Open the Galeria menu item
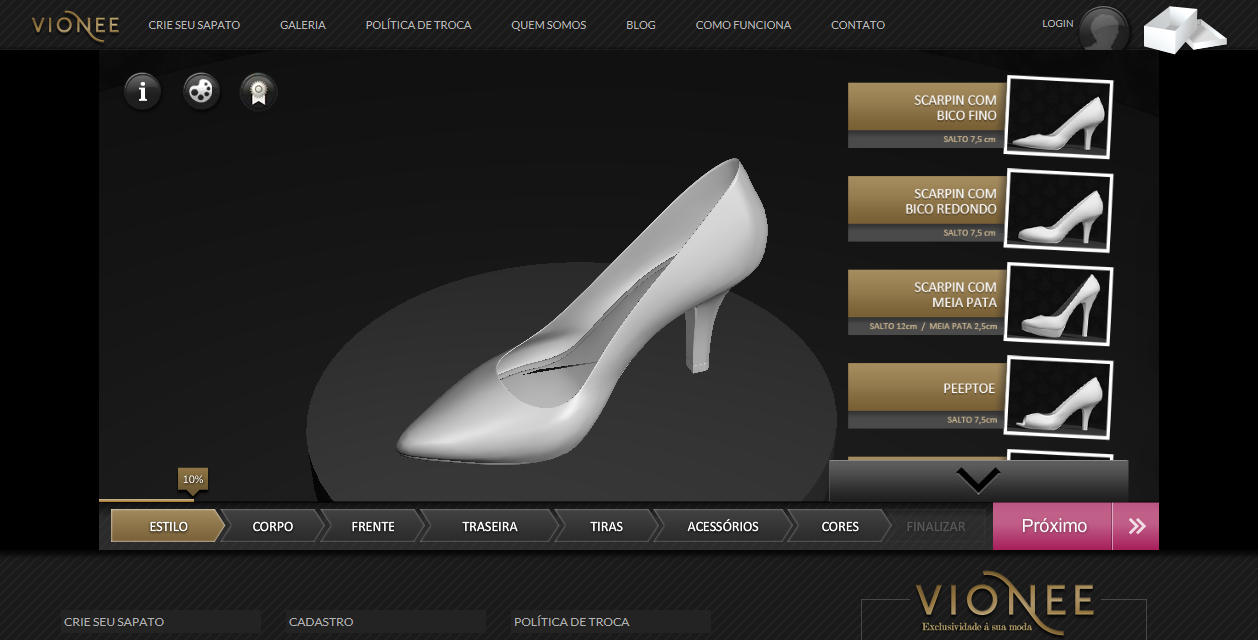The image size is (1258, 640). [x=303, y=25]
